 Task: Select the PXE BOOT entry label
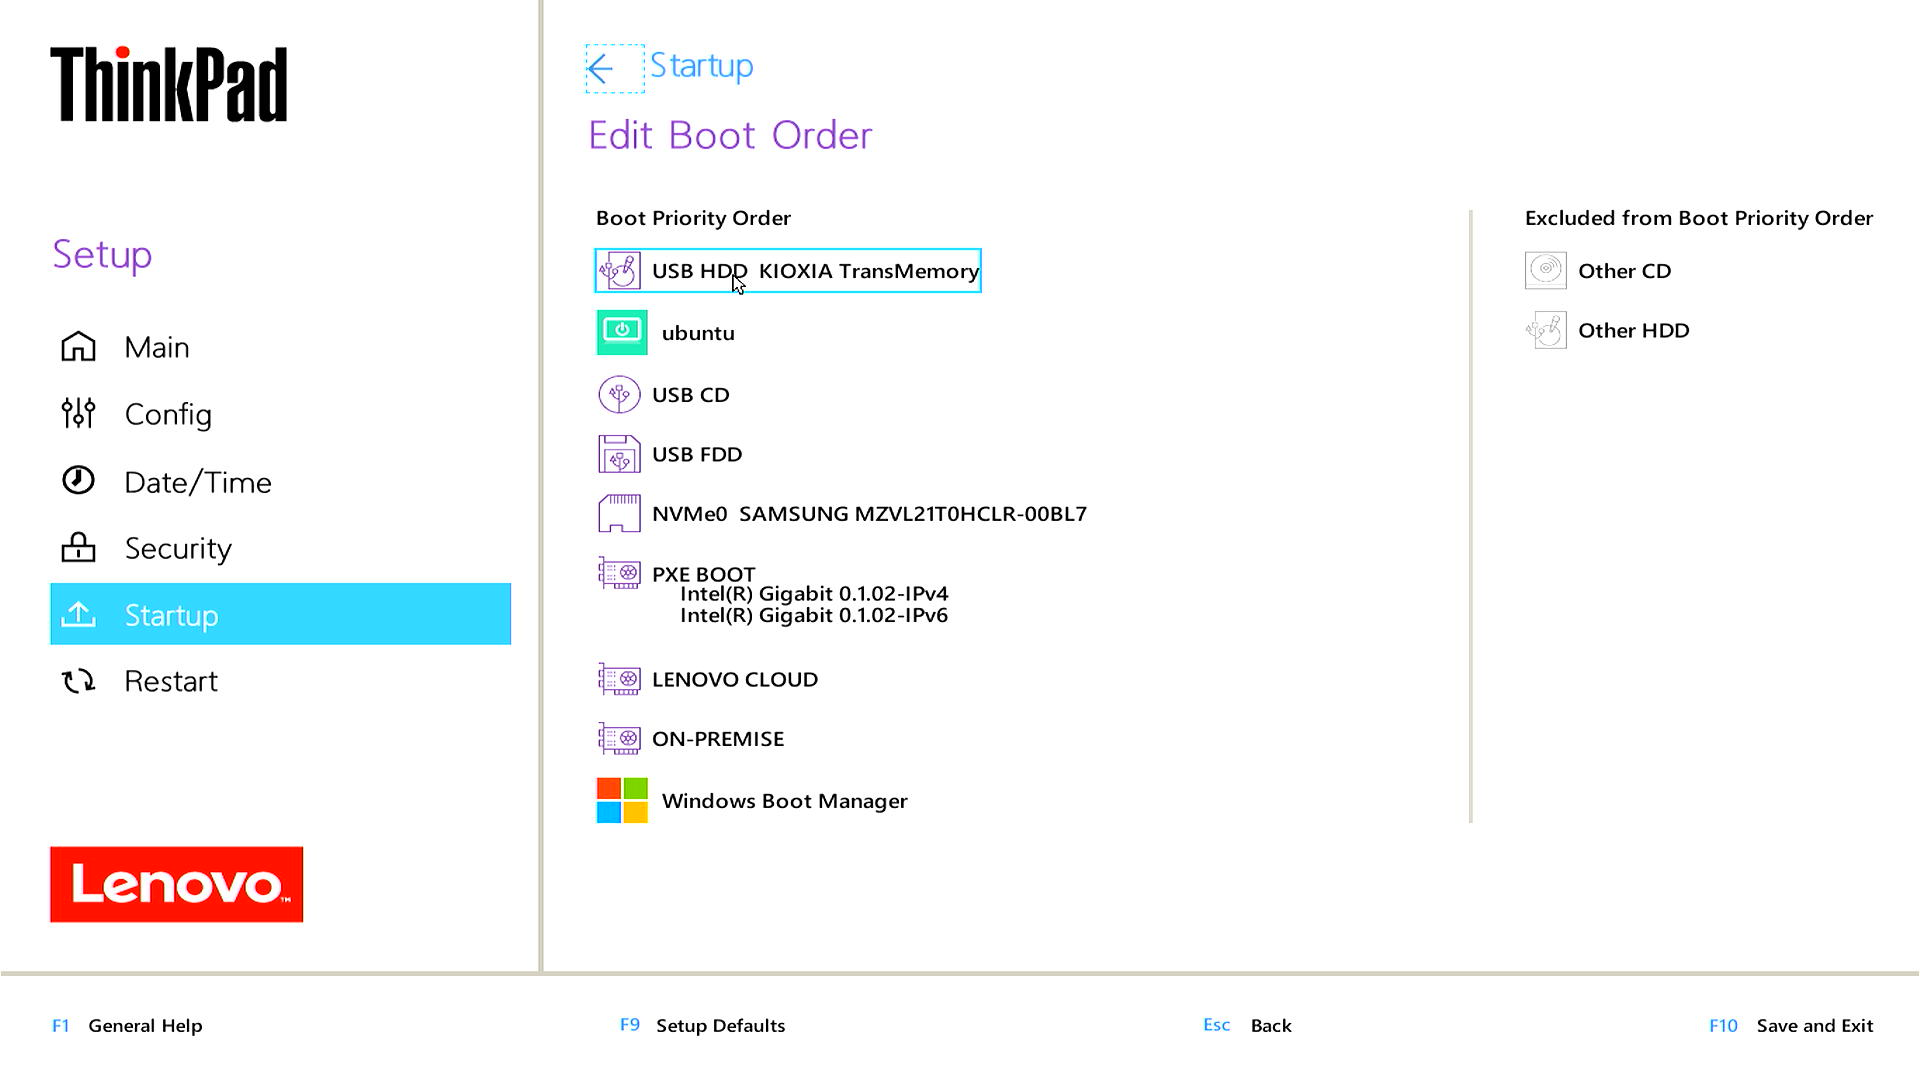703,574
